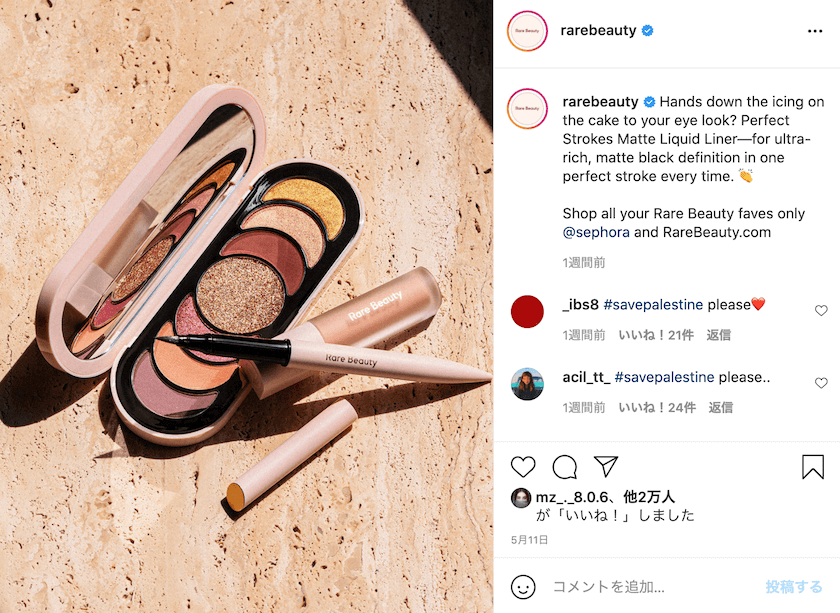The image size is (840, 613).
Task: Like acil_tt_'s comment with heart
Action: click(821, 383)
